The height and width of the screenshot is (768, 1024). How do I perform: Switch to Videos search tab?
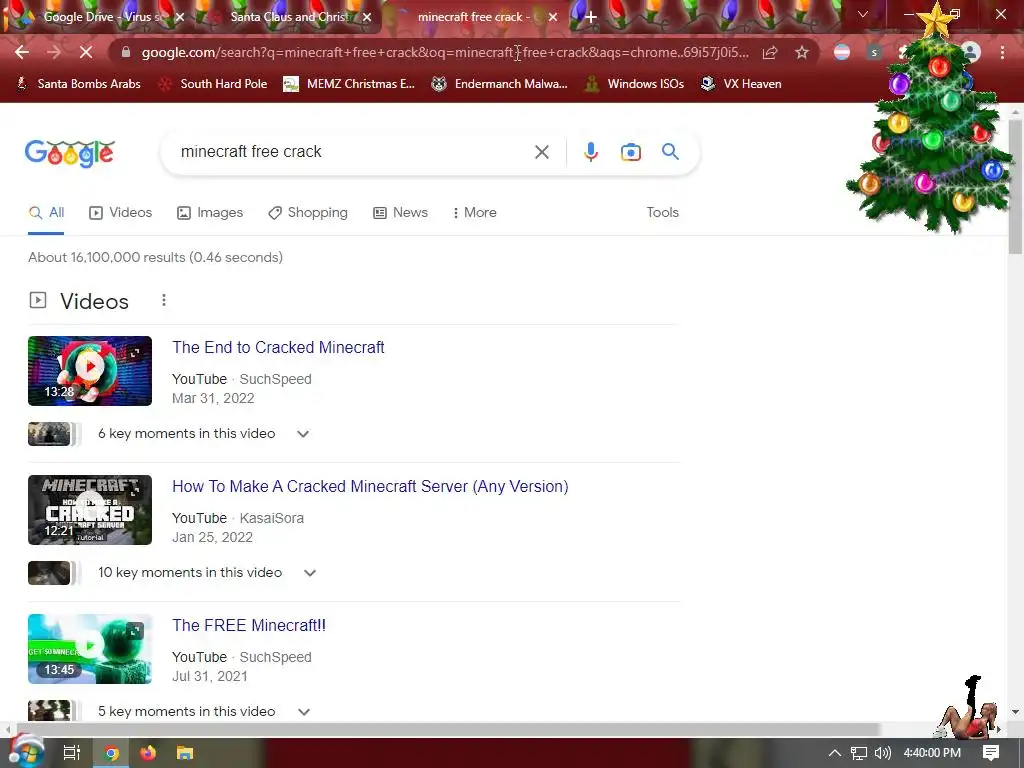point(121,213)
